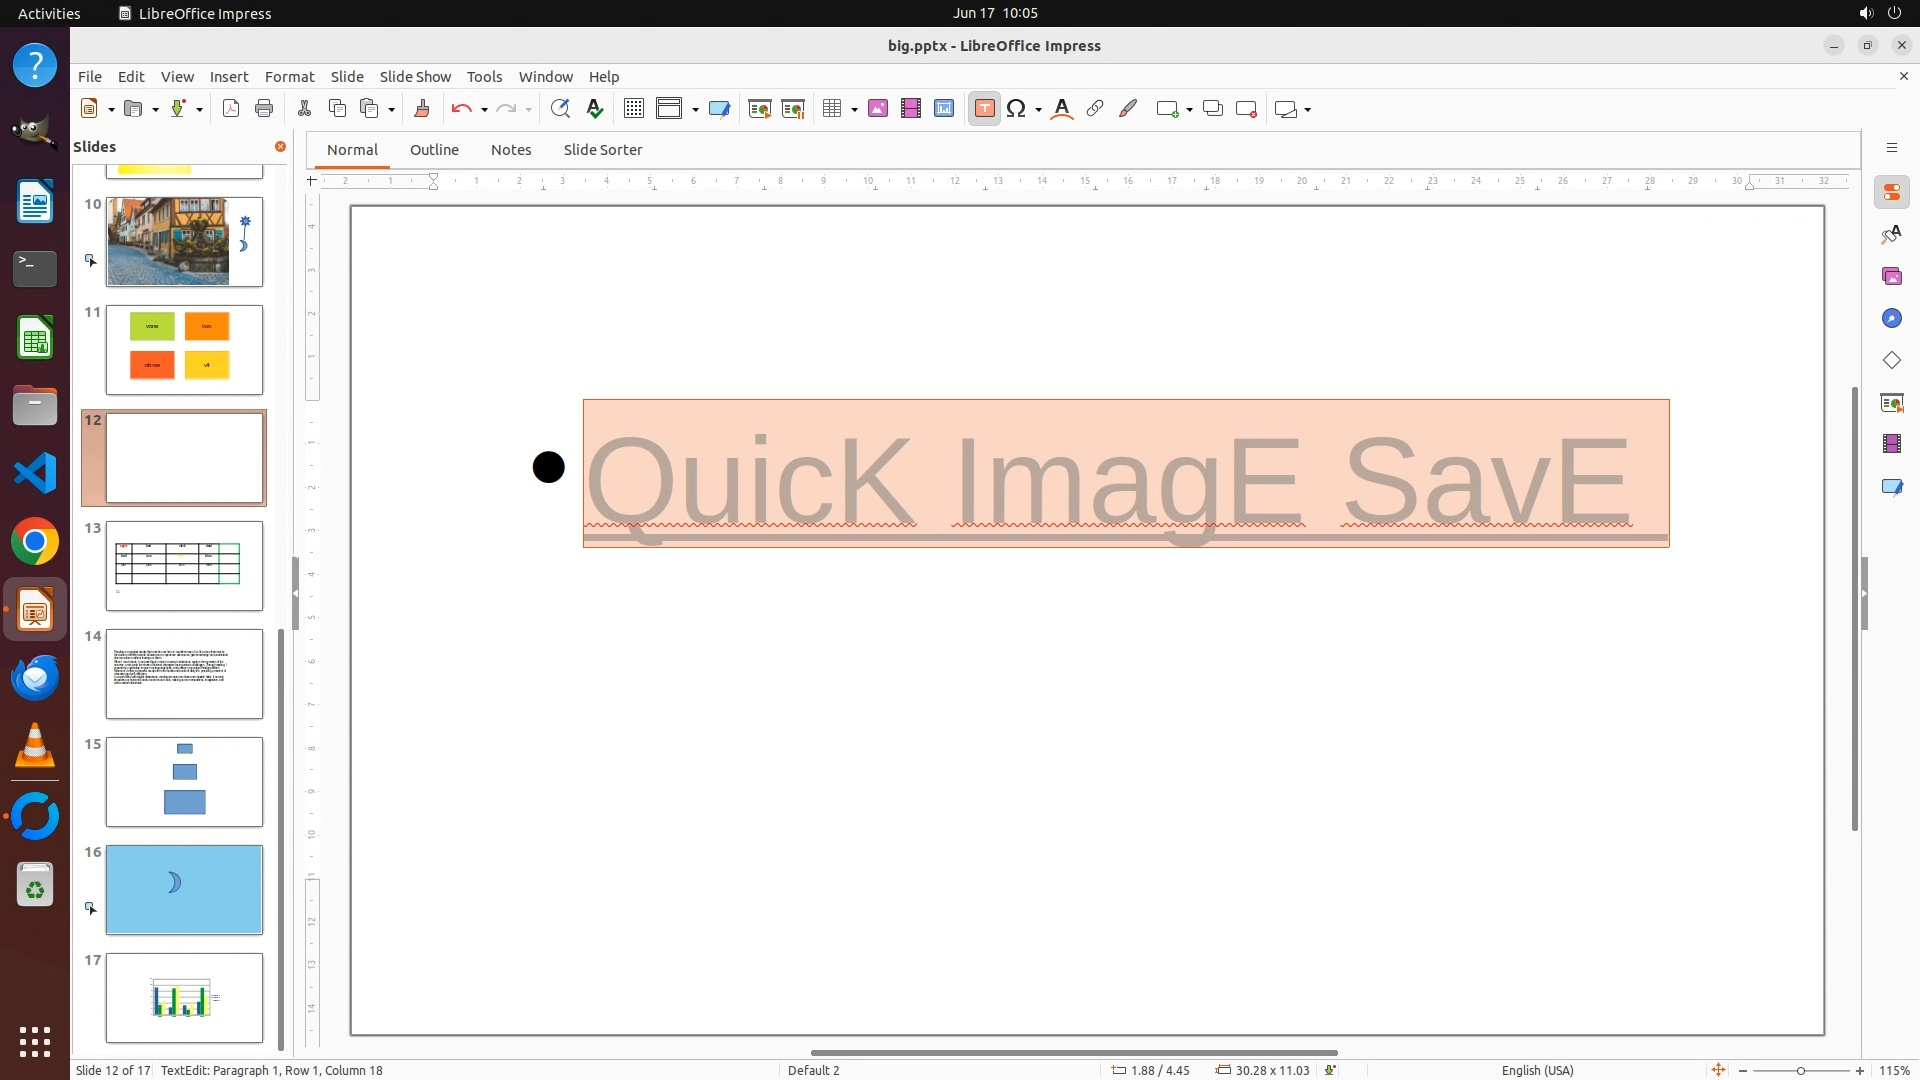
Task: Click the Insert Fontwork Text icon
Action: 1062,109
